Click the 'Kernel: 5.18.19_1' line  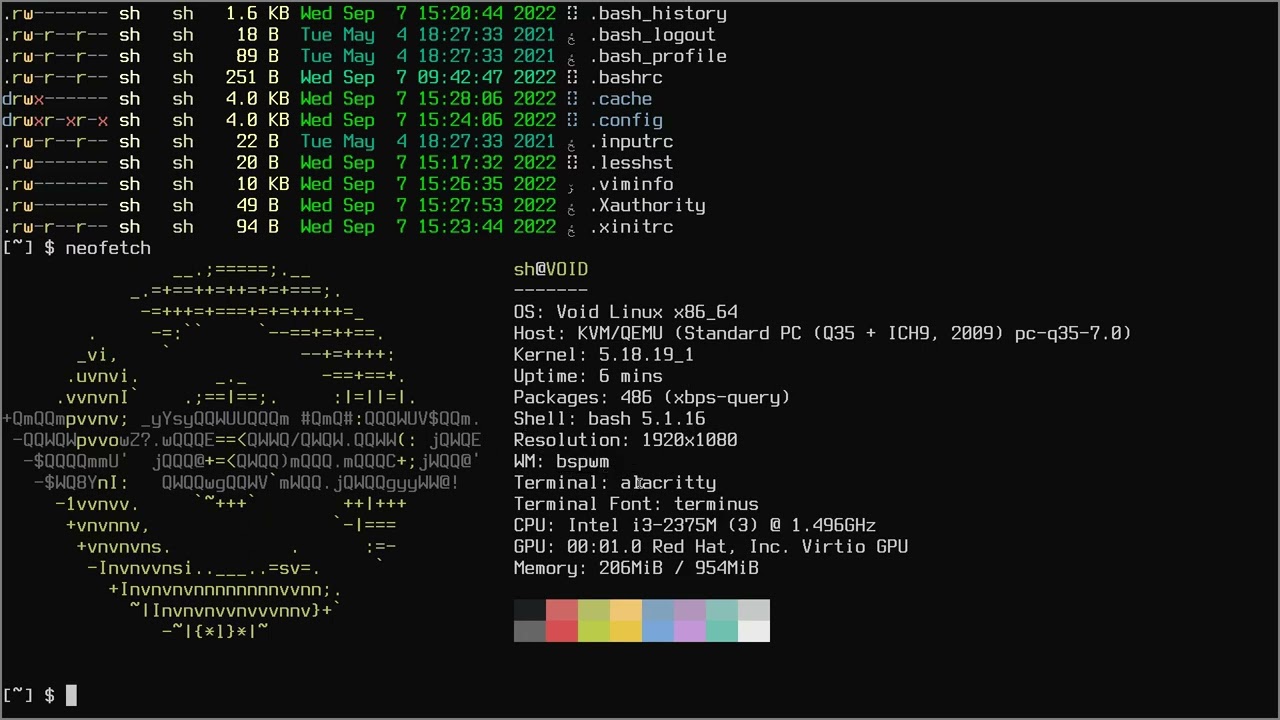click(x=604, y=355)
